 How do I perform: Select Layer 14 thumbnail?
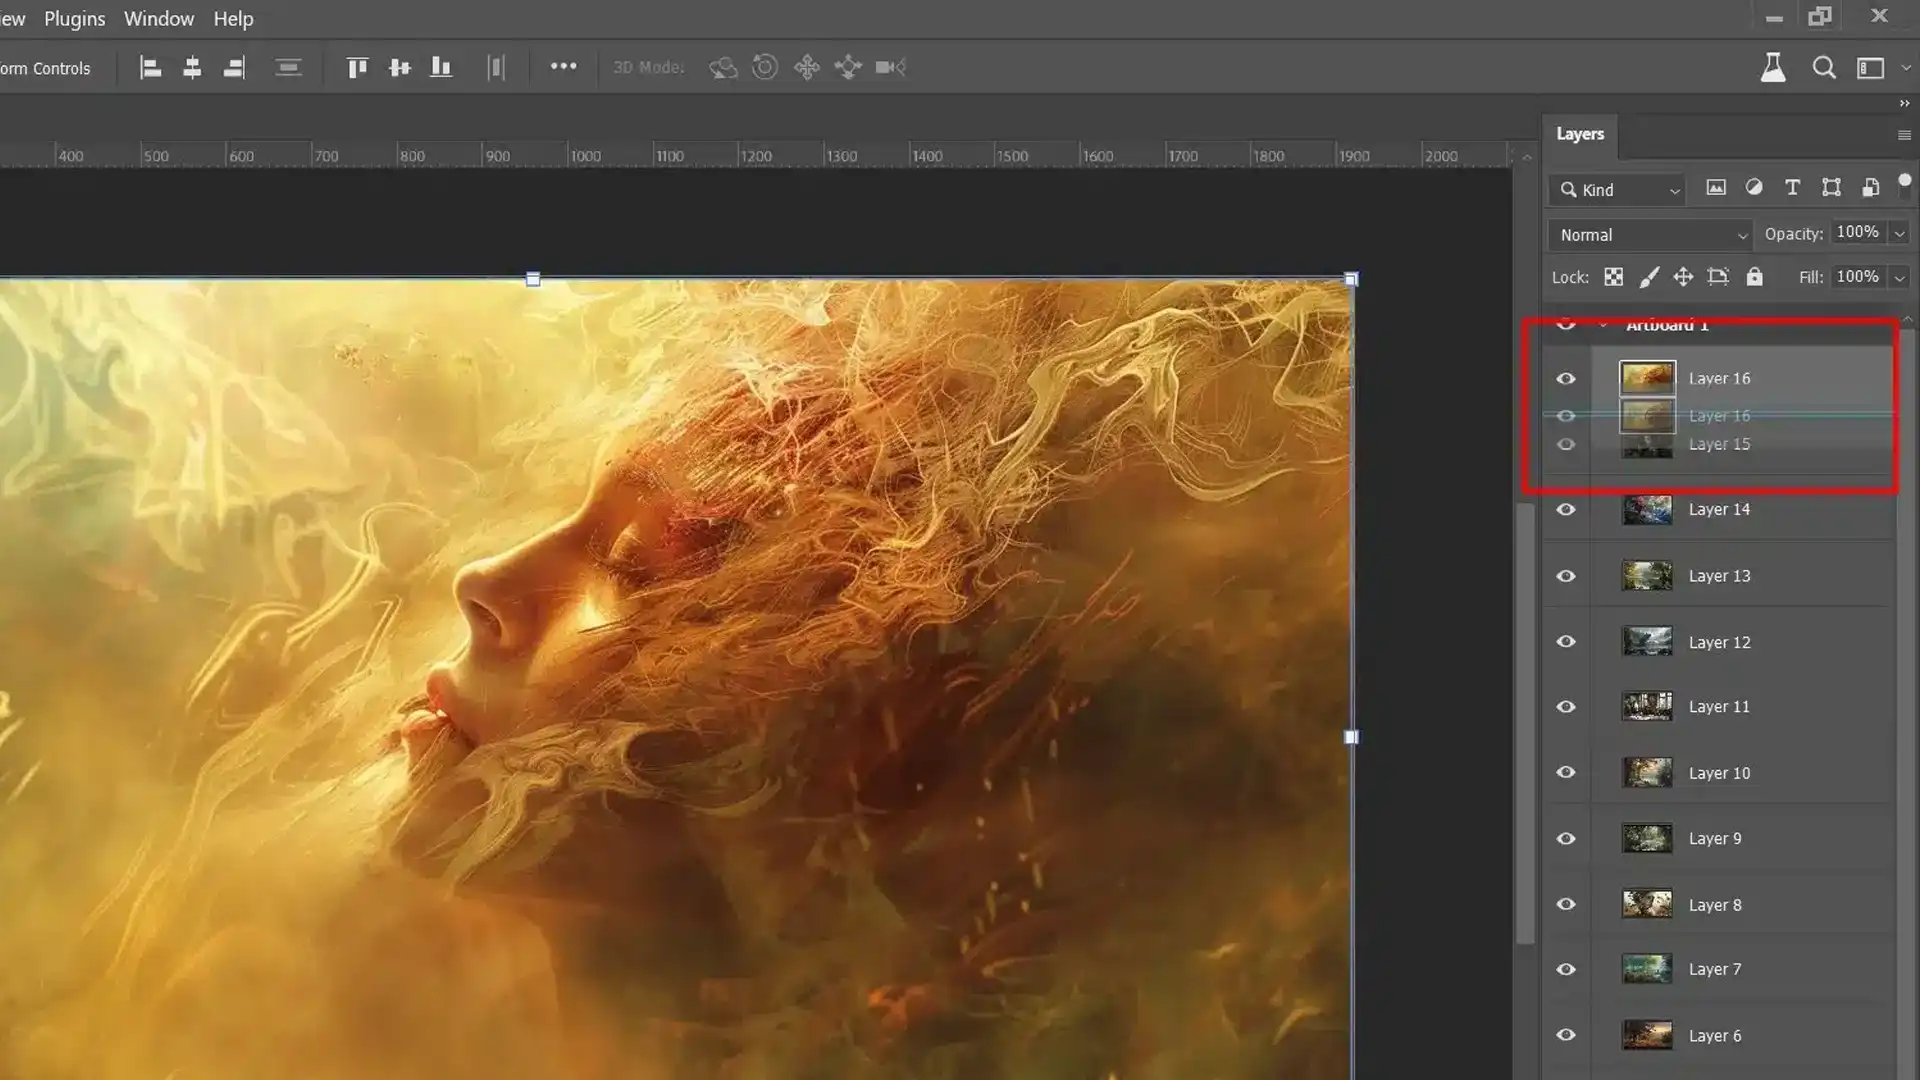tap(1647, 510)
